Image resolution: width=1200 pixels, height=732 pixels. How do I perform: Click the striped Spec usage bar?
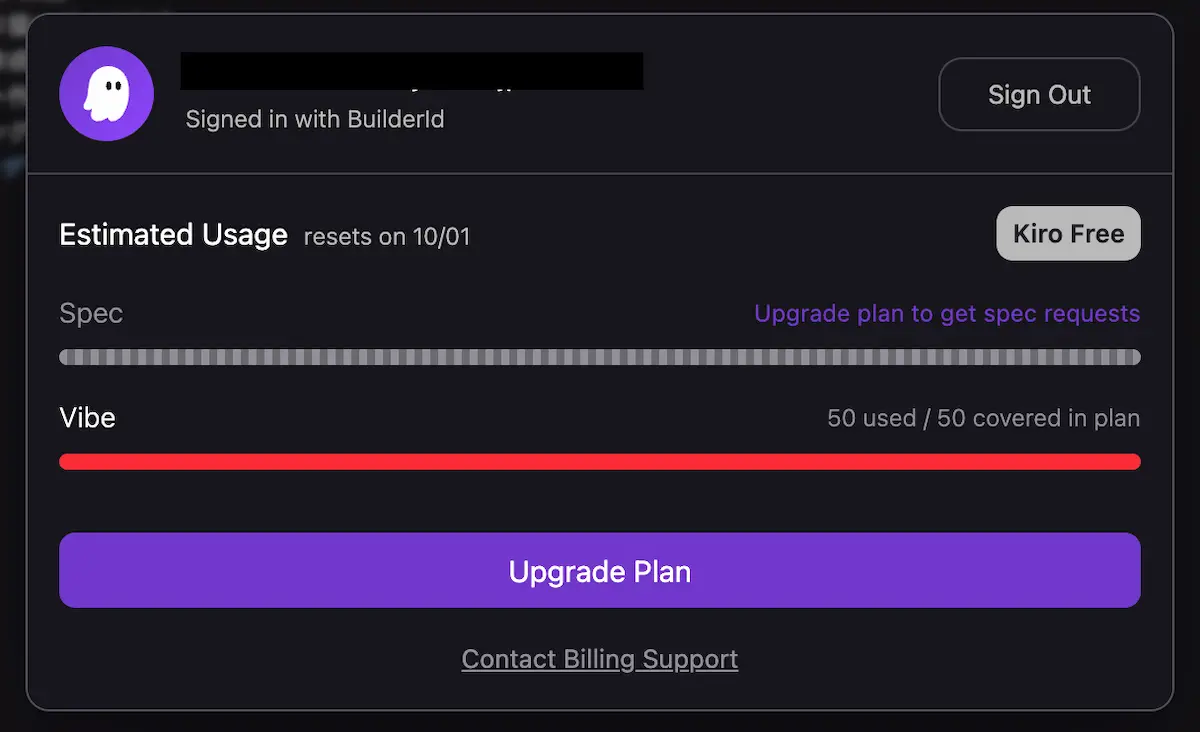[600, 357]
